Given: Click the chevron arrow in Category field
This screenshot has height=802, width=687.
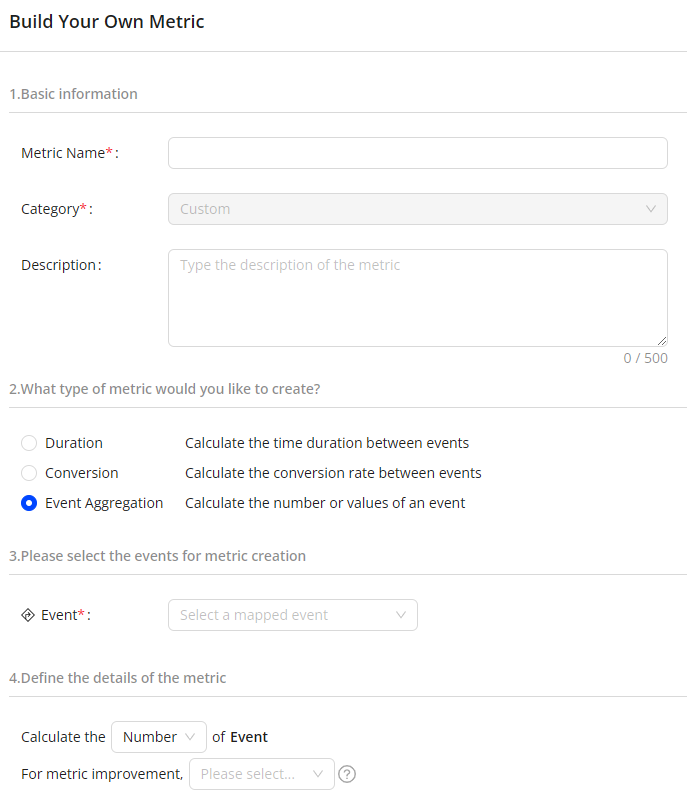Looking at the screenshot, I should [x=651, y=209].
